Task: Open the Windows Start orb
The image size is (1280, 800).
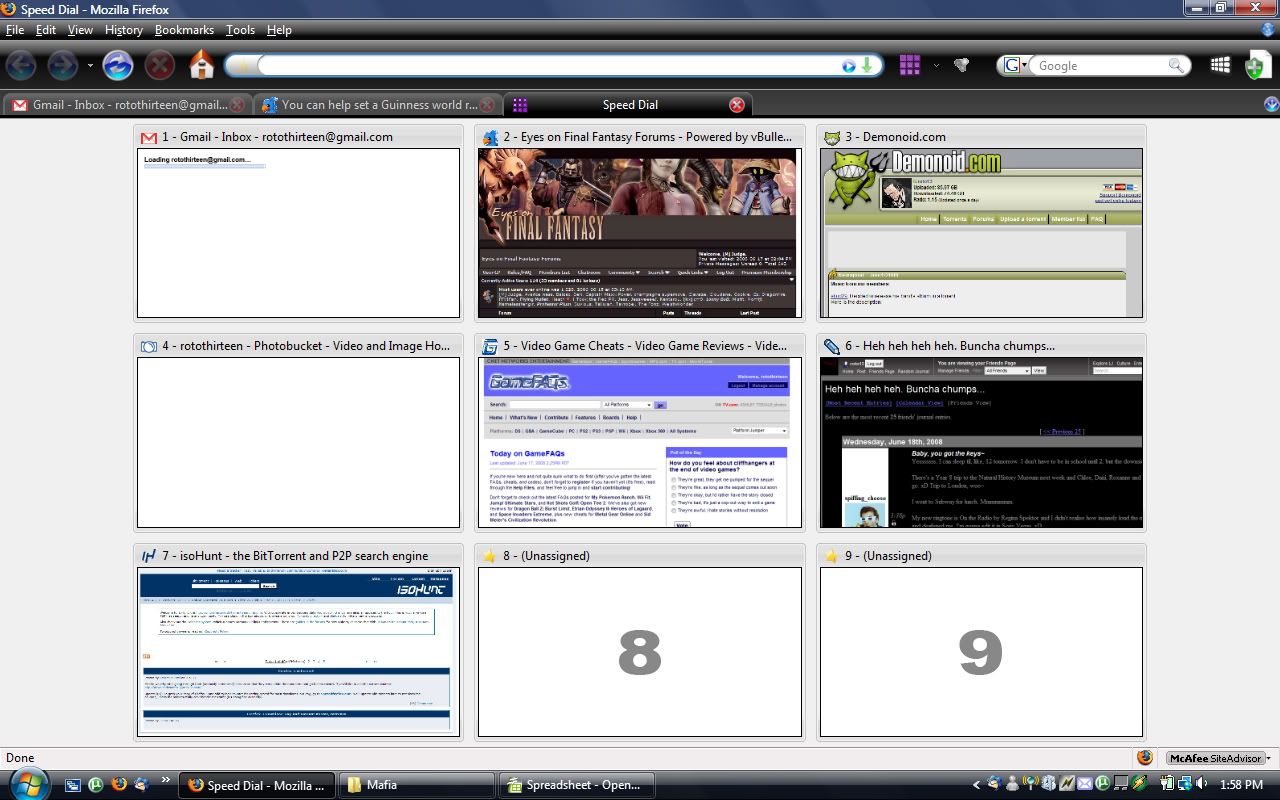Action: 28,783
